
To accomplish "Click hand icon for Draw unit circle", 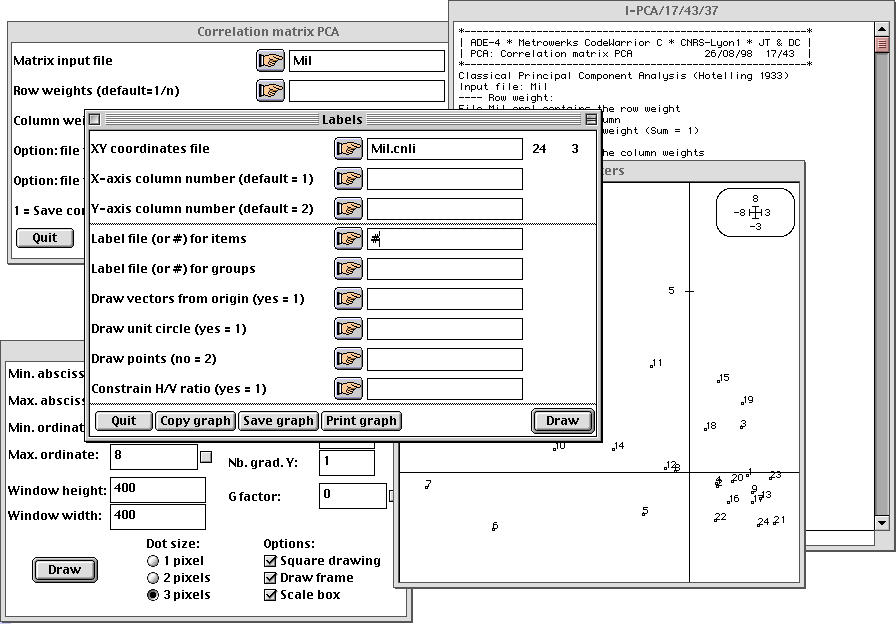I will pyautogui.click(x=347, y=329).
